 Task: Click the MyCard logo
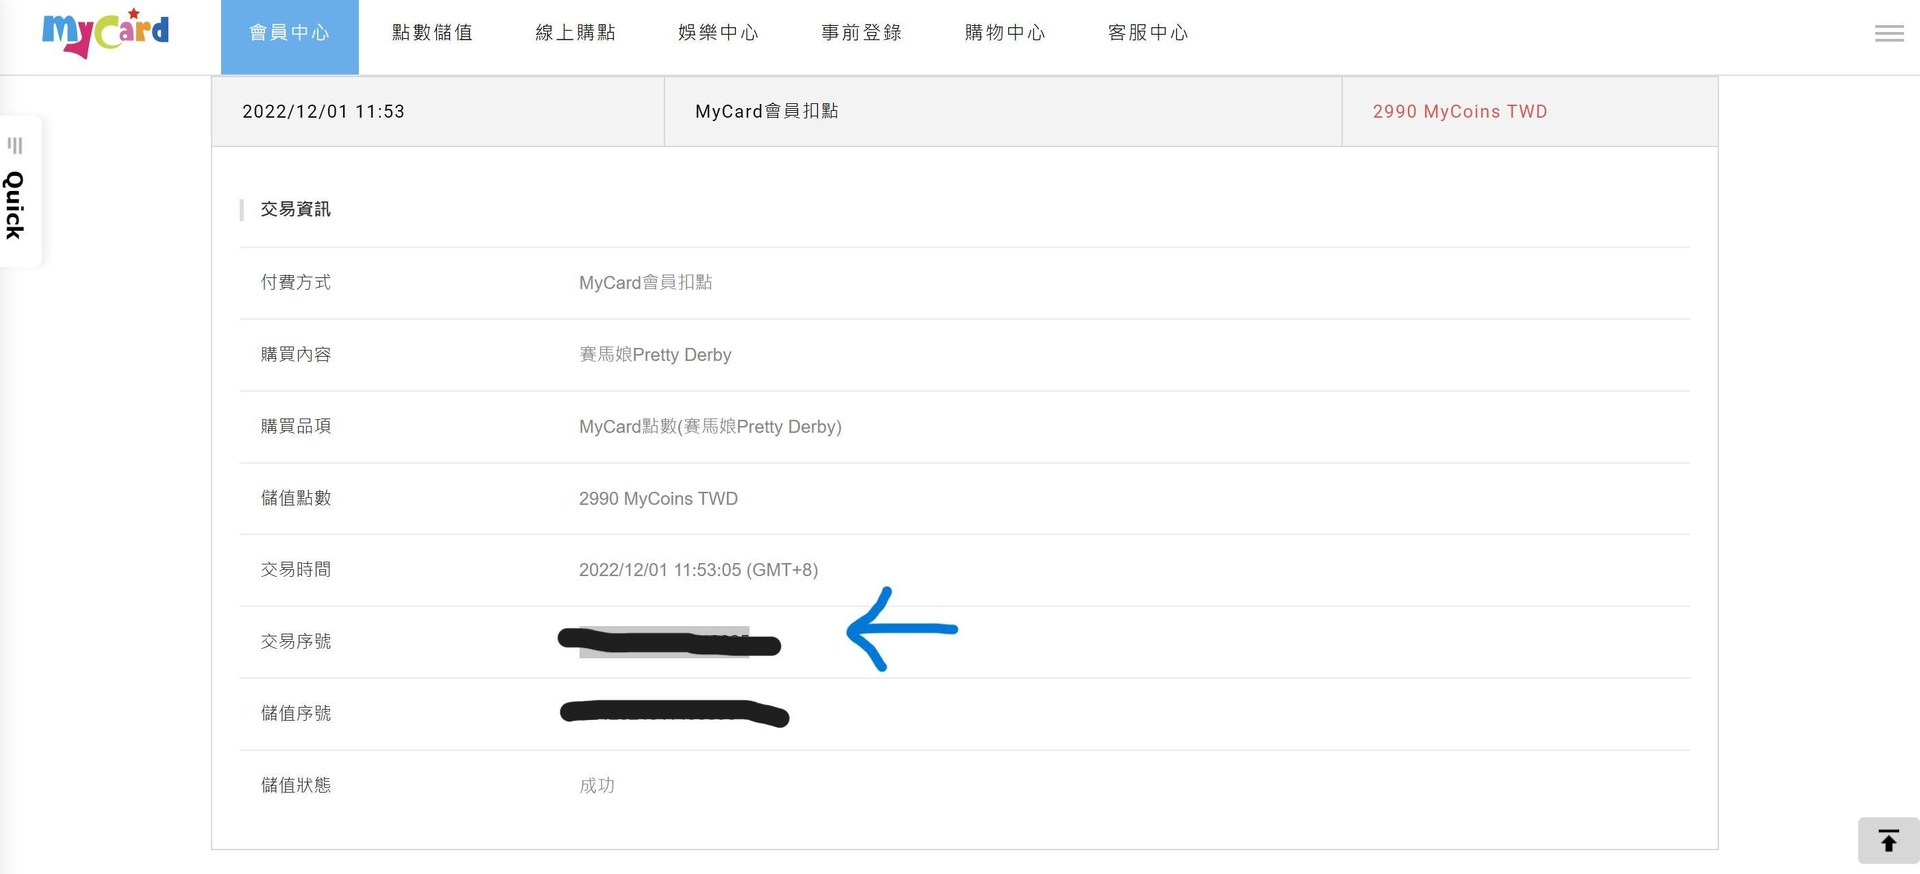pos(105,33)
